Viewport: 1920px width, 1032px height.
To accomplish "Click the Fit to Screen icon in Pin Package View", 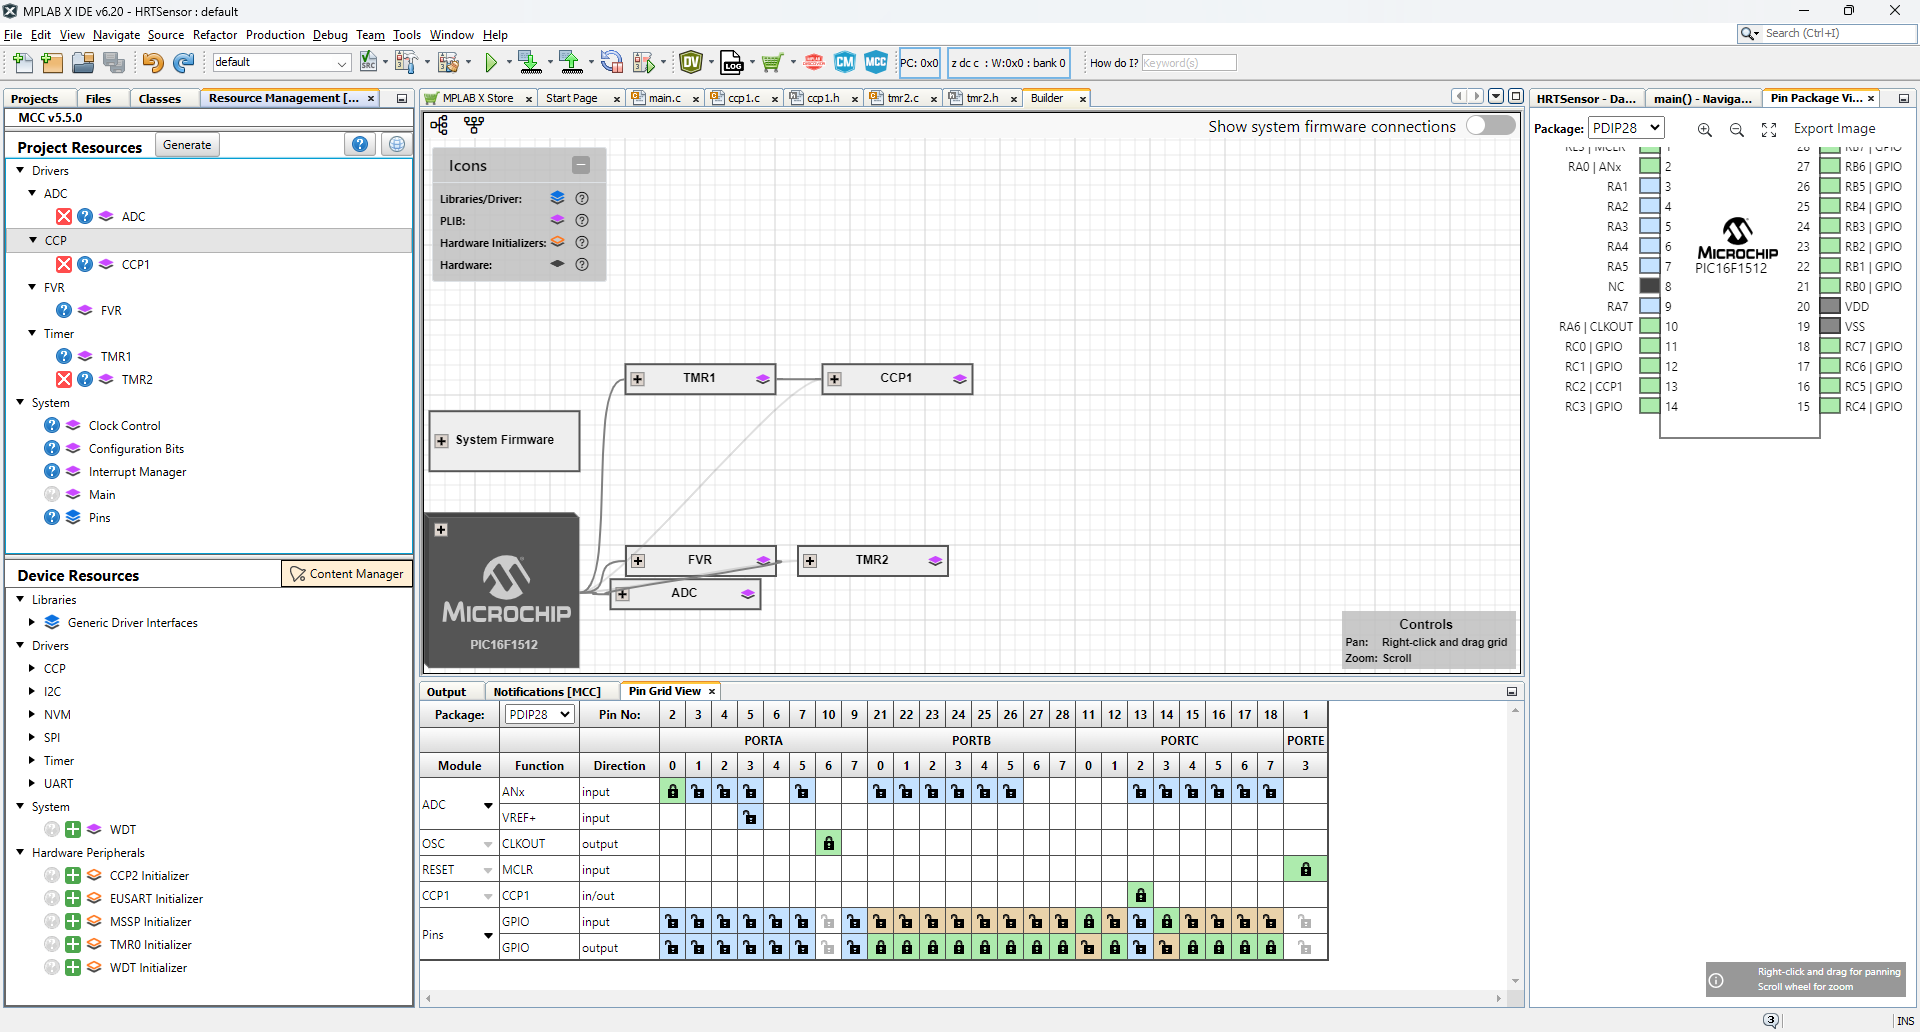I will 1769,130.
